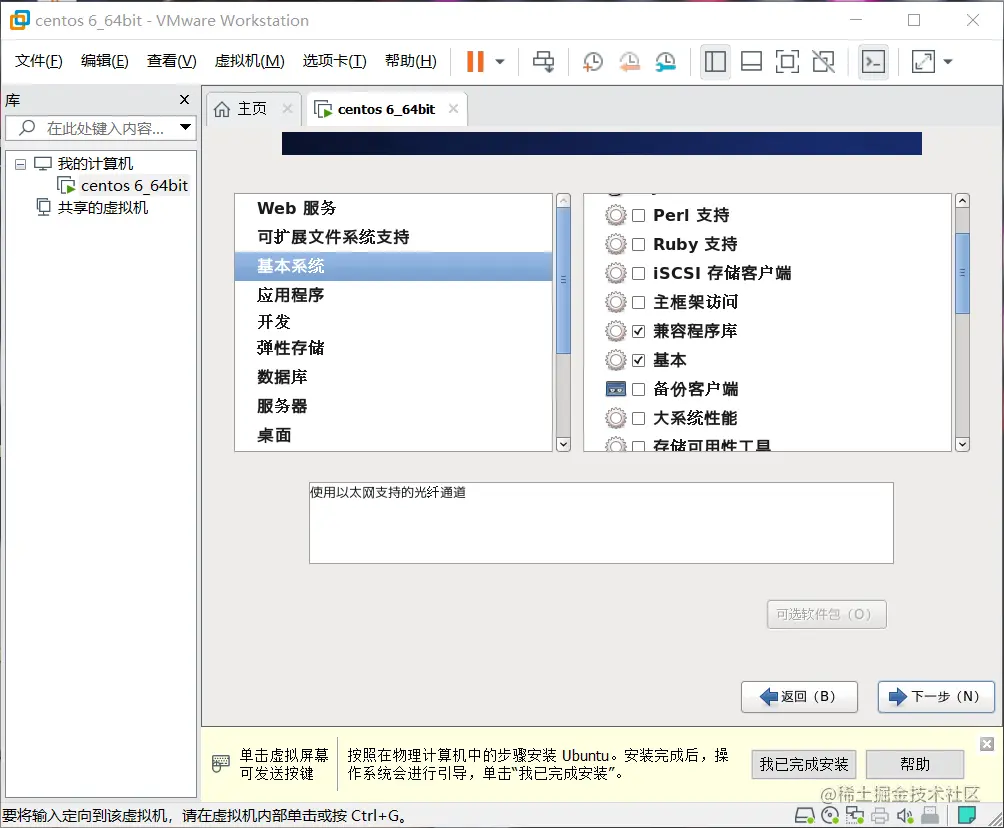Select the 开发 category
1004x828 pixels.
(x=393, y=321)
